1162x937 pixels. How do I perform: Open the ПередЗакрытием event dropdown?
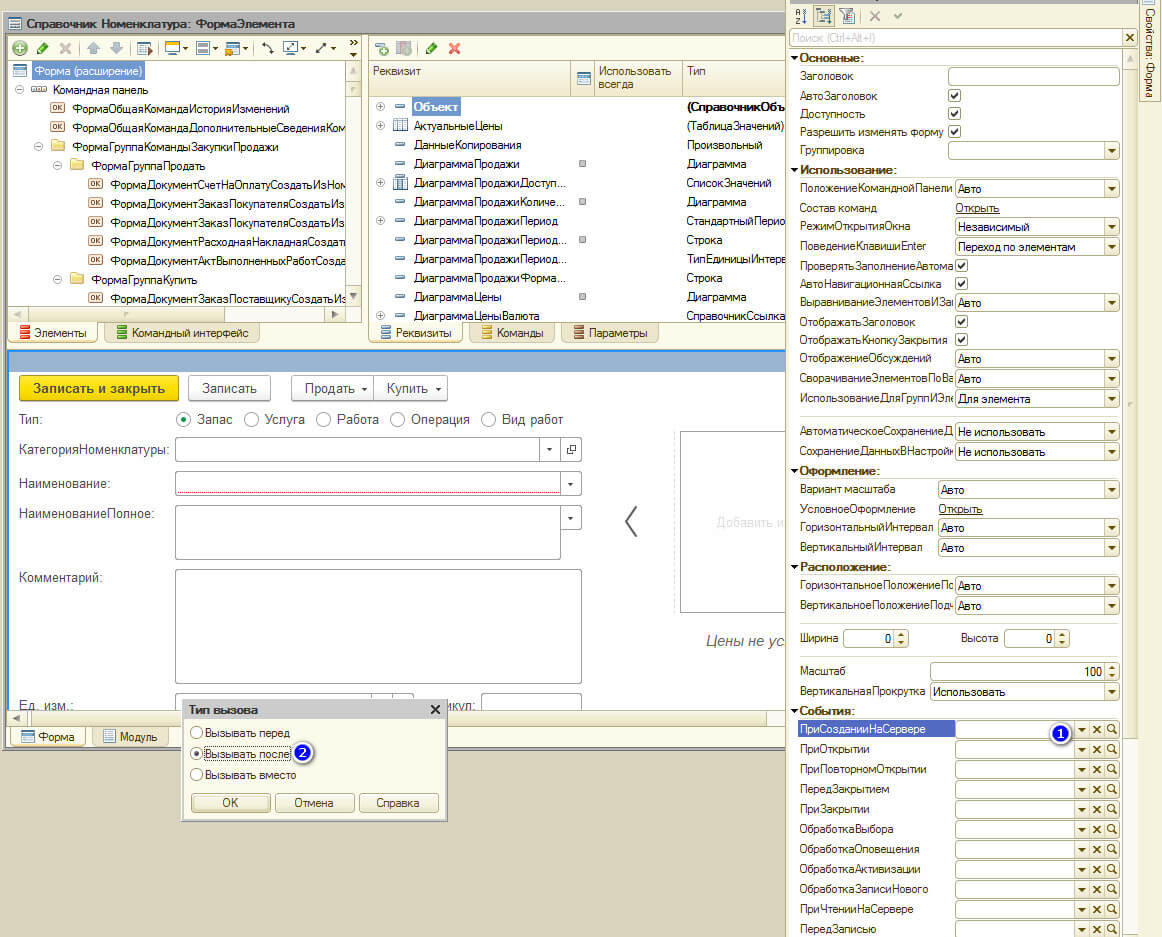click(1081, 790)
